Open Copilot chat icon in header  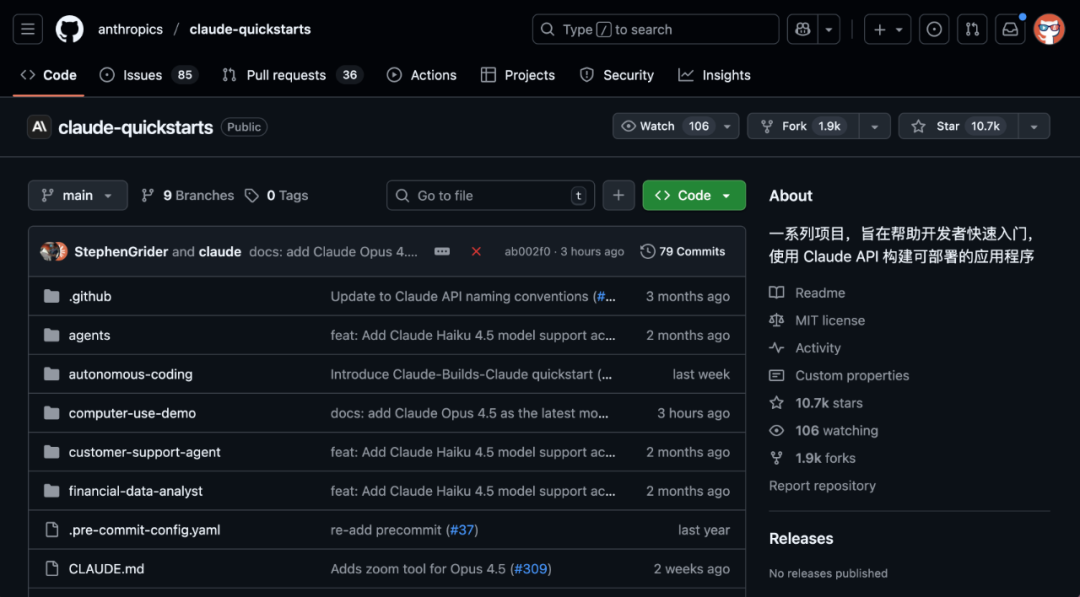pos(802,29)
